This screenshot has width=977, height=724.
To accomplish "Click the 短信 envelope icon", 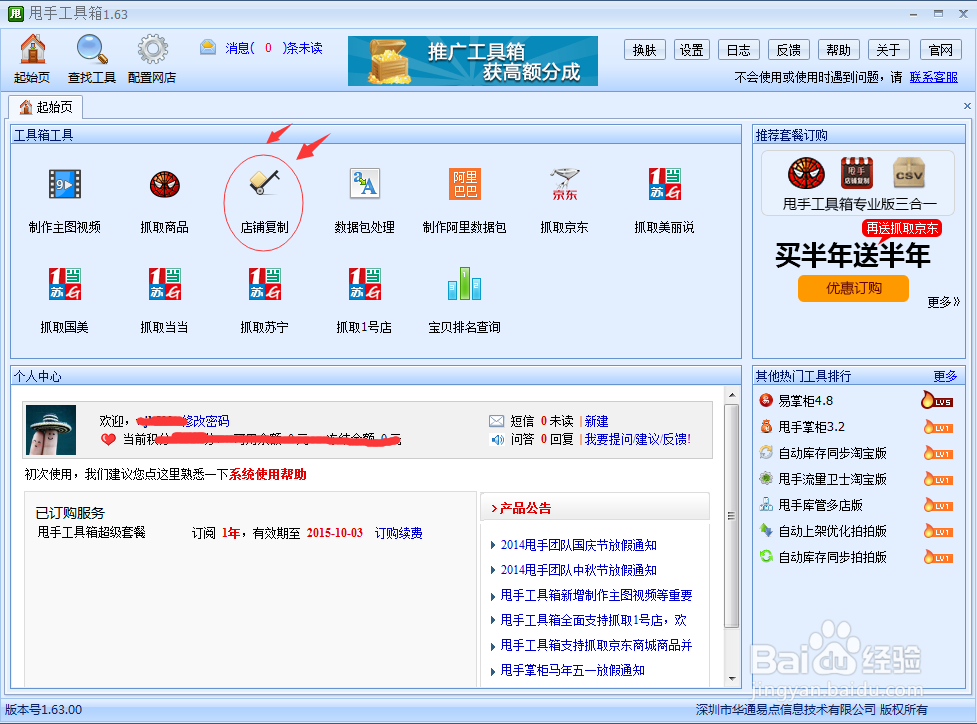I will pos(497,421).
